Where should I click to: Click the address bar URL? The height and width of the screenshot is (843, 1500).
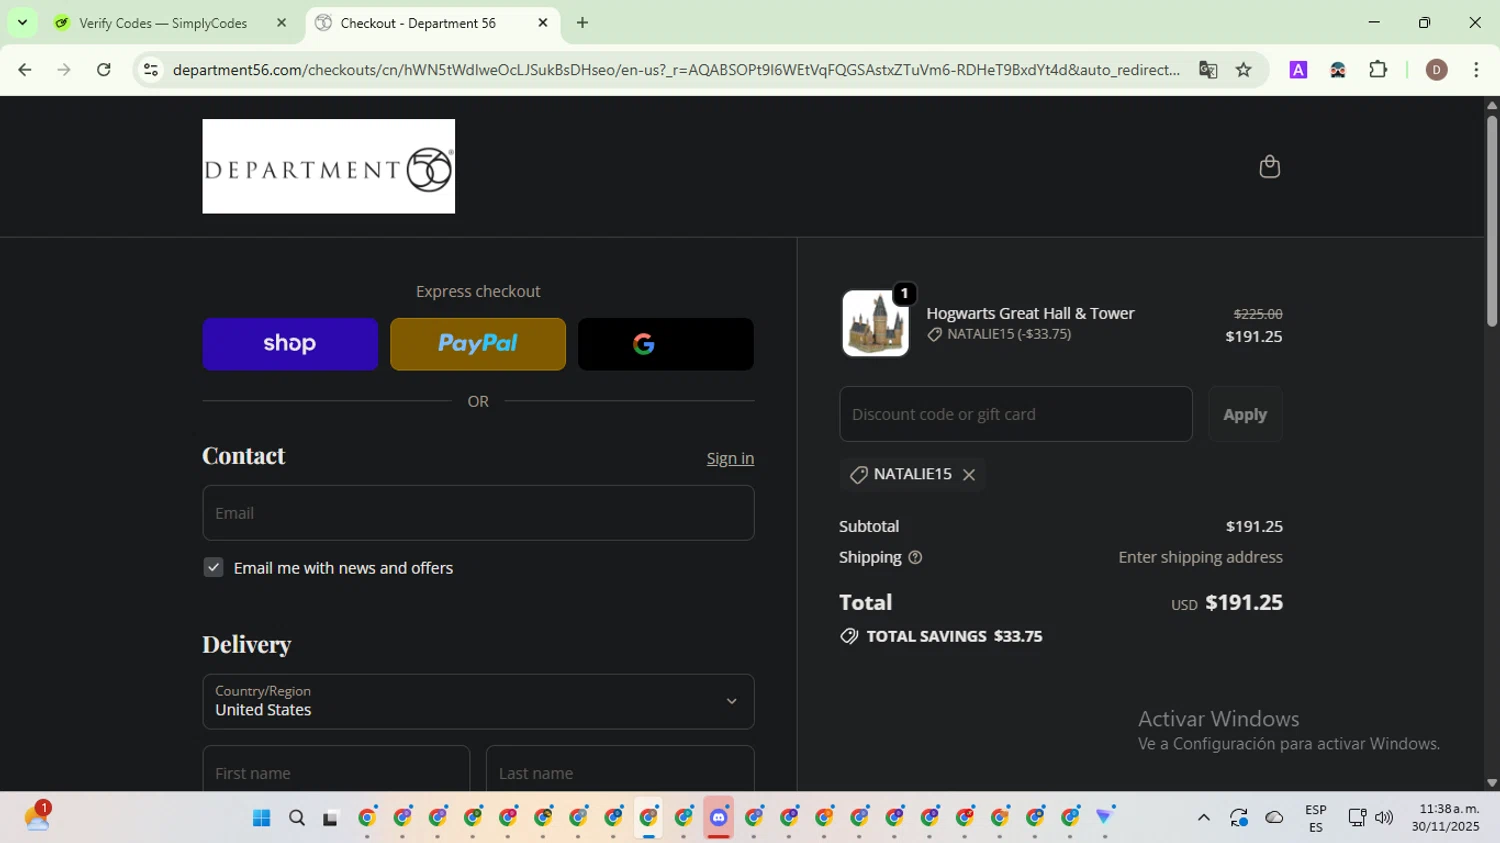(676, 70)
